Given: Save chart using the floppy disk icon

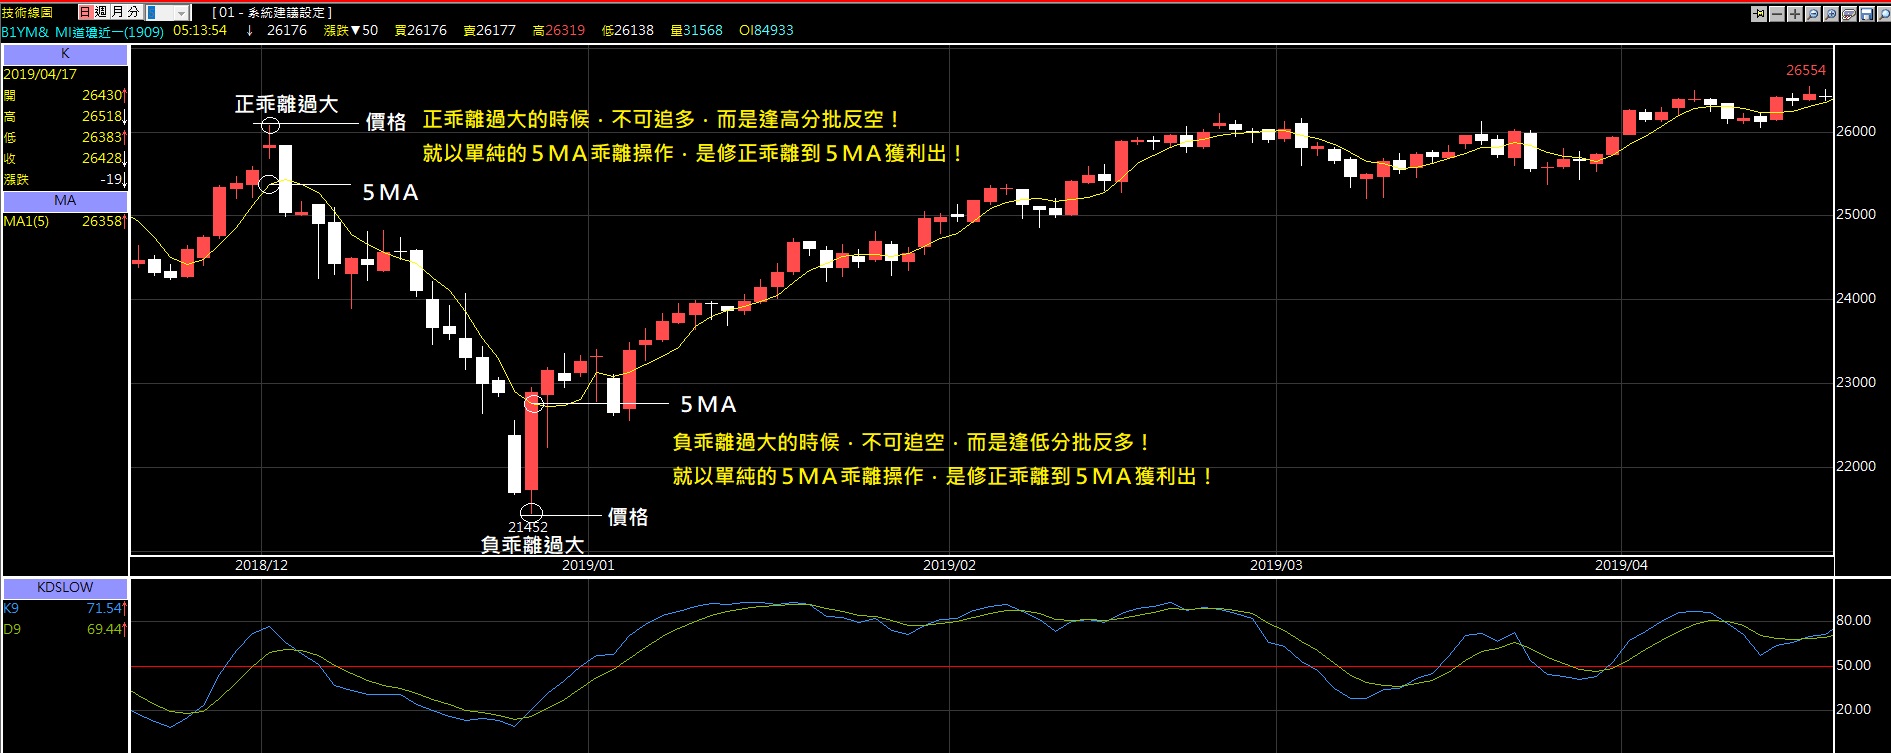Looking at the screenshot, I should point(1866,13).
